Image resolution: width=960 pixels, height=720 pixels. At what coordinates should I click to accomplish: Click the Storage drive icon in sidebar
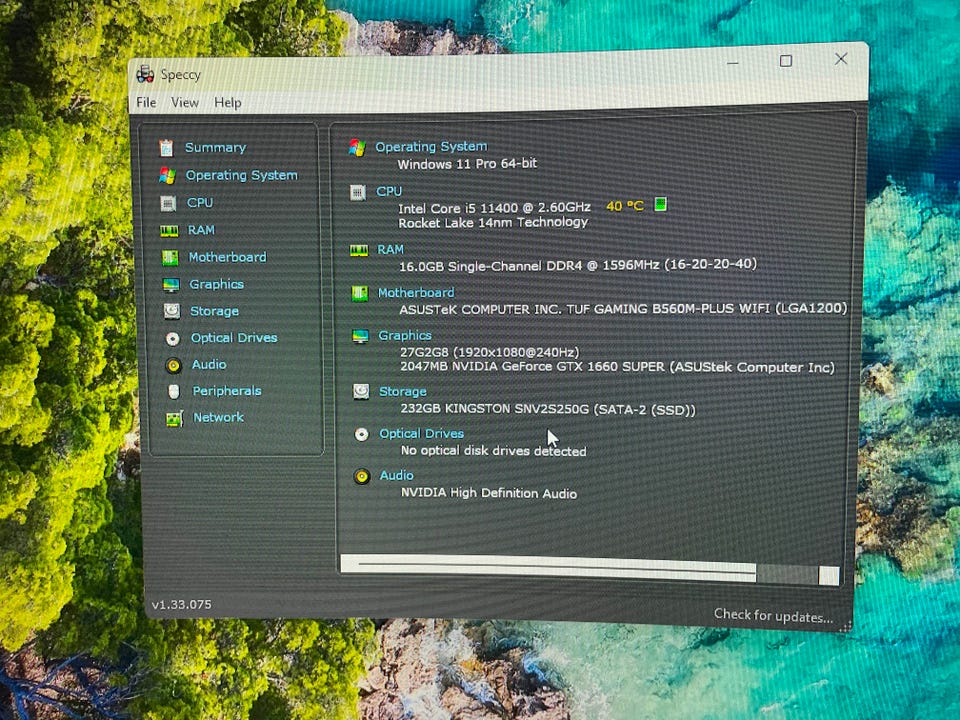172,311
